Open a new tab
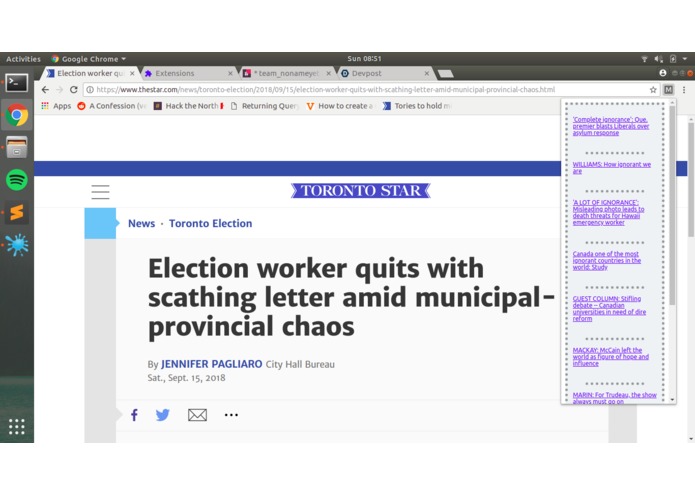Viewport: 695px width, 494px height. 445,74
